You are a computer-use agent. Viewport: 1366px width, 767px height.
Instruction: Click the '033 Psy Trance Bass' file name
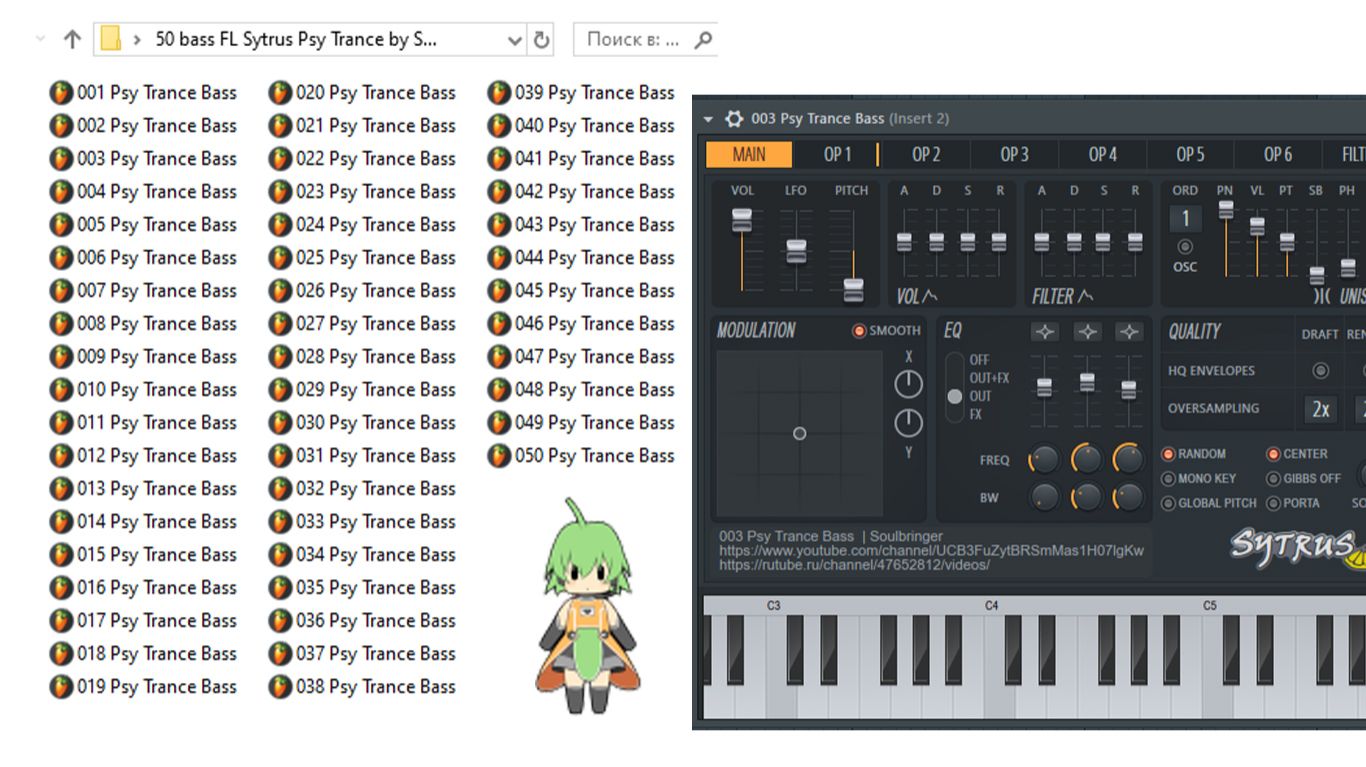pyautogui.click(x=376, y=522)
